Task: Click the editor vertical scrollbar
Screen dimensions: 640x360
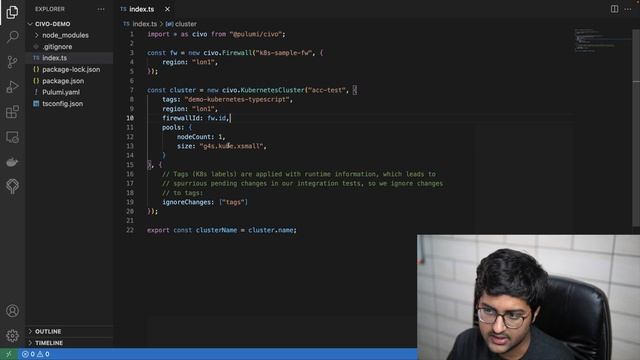Action: (636, 127)
